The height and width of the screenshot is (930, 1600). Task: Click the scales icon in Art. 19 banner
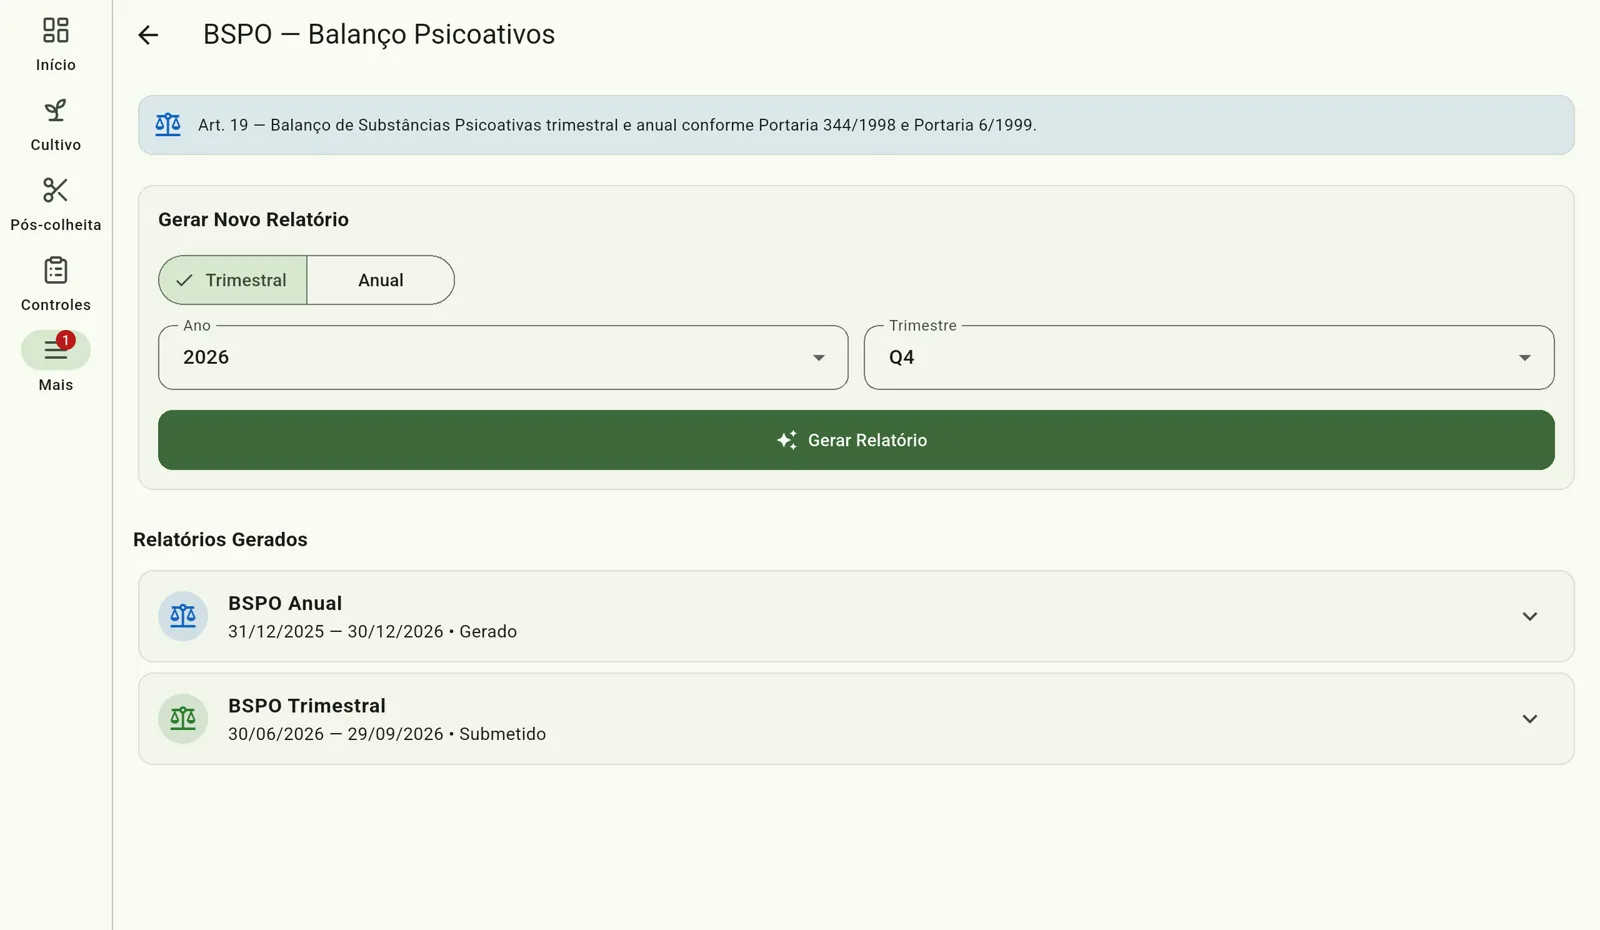[x=168, y=125]
